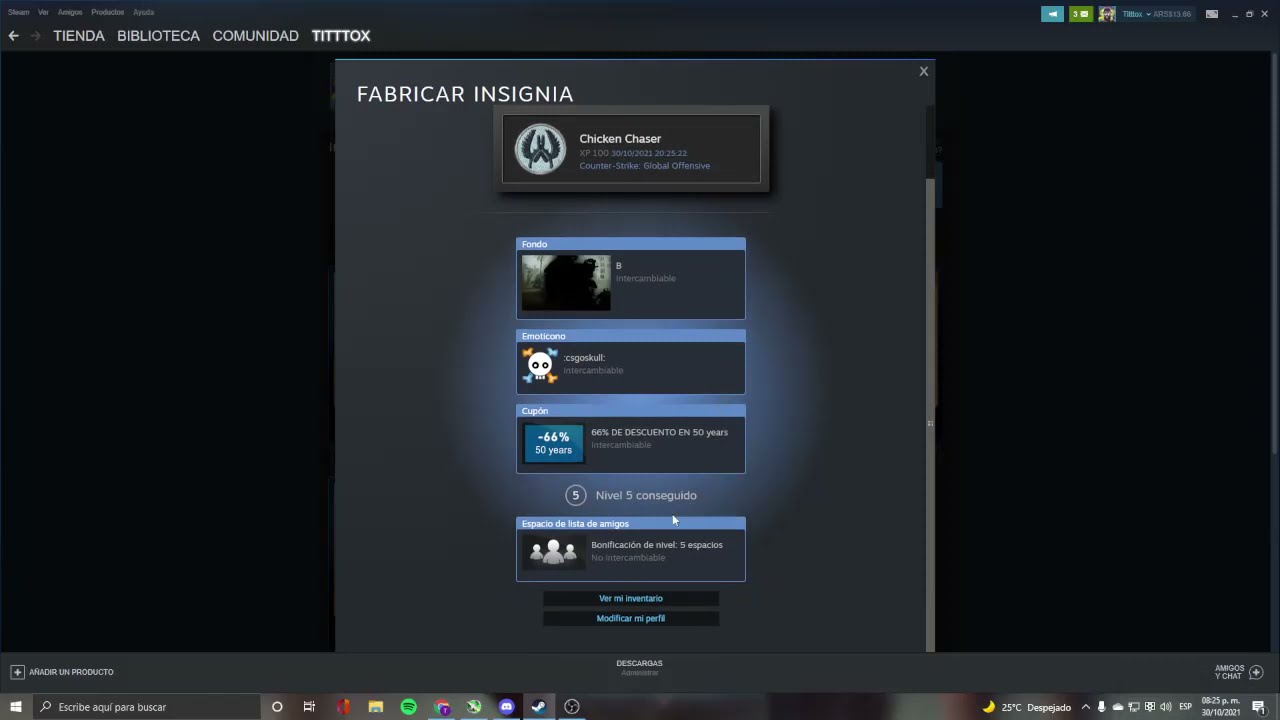This screenshot has height=720, width=1280.
Task: Open the Ayuda menu
Action: coord(144,12)
